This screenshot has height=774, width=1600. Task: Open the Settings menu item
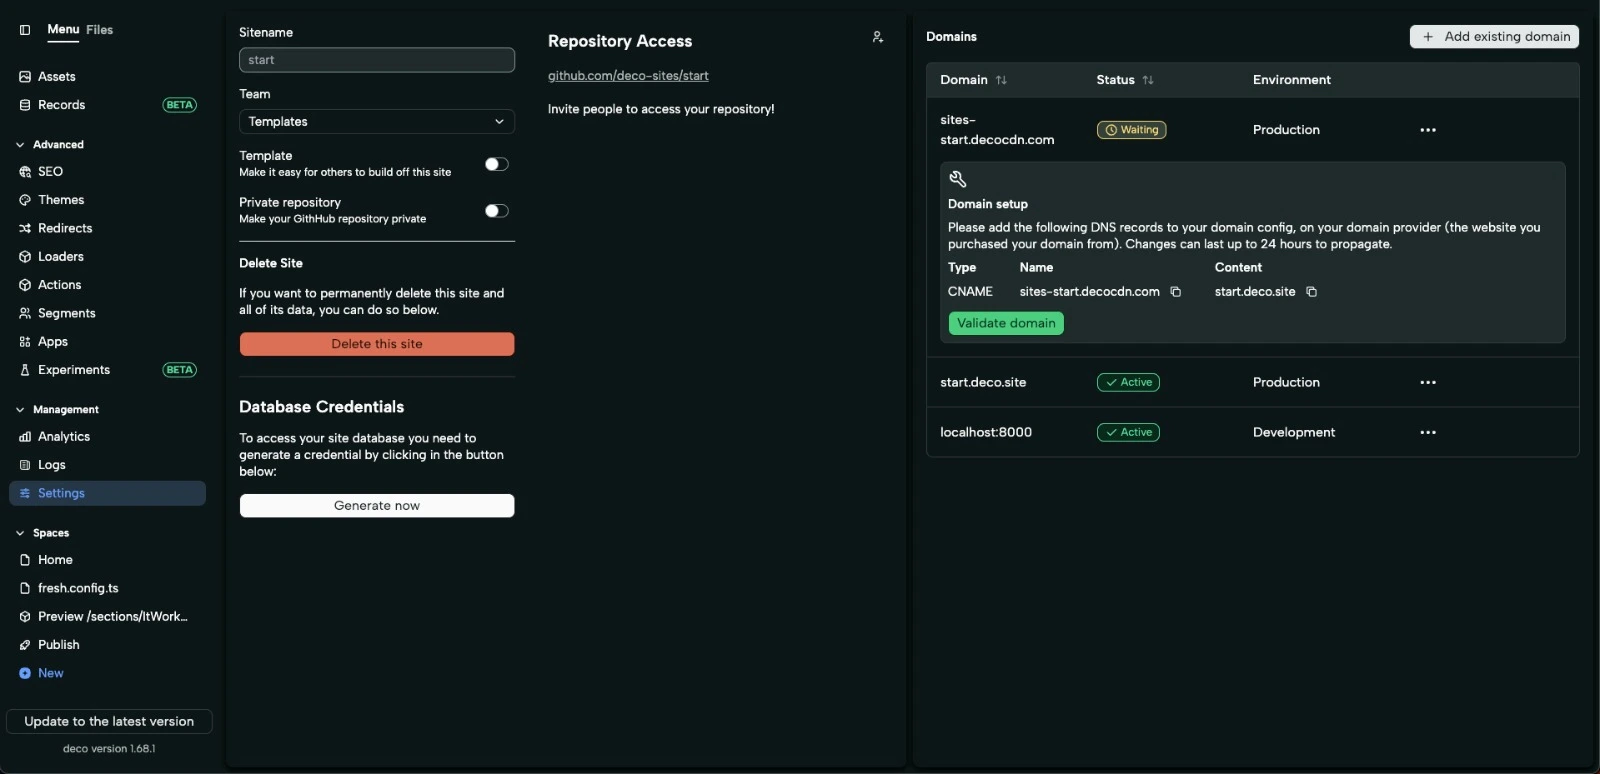[108, 493]
